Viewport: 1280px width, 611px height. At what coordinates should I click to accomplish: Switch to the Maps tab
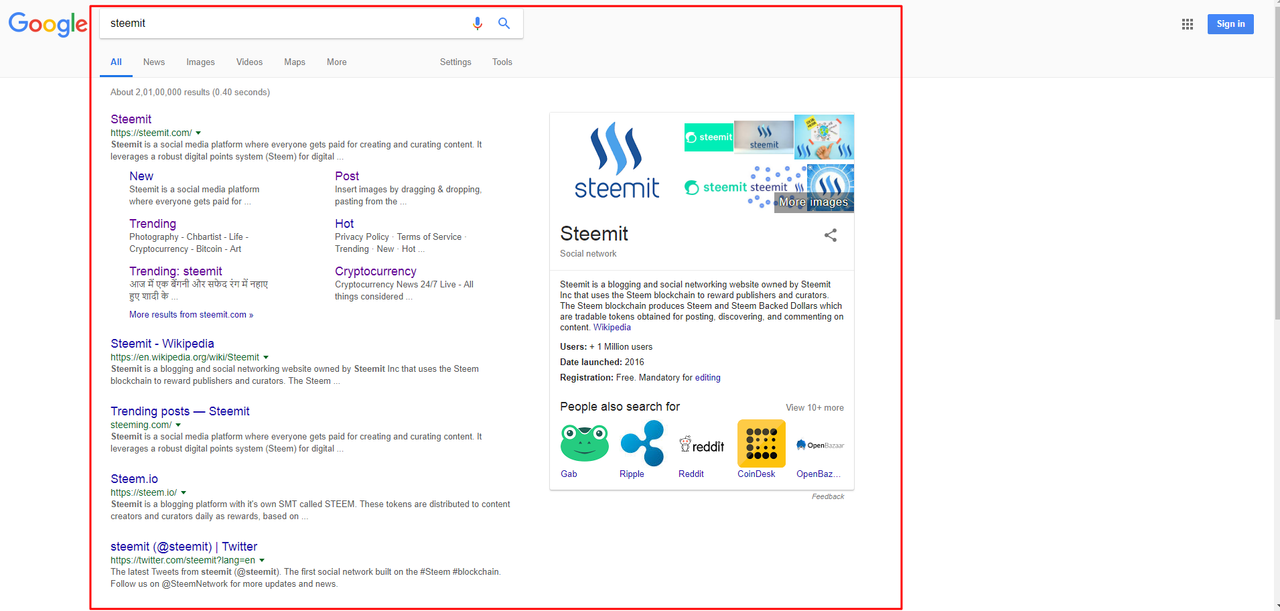294,62
